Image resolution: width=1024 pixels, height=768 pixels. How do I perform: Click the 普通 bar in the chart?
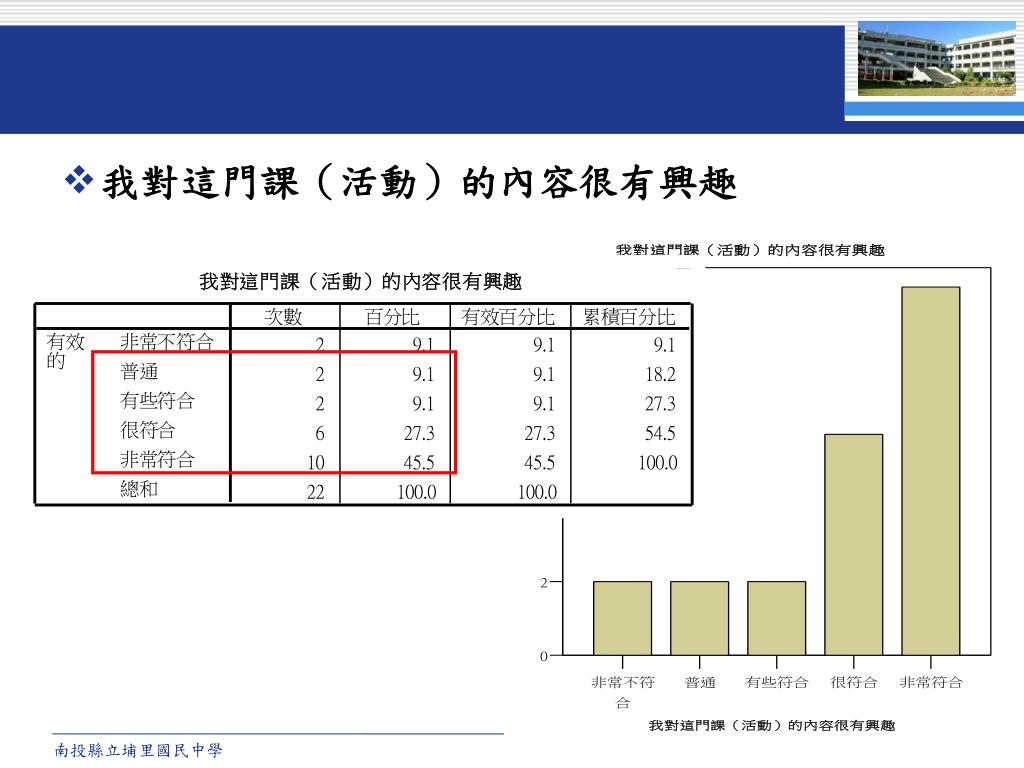coord(699,618)
